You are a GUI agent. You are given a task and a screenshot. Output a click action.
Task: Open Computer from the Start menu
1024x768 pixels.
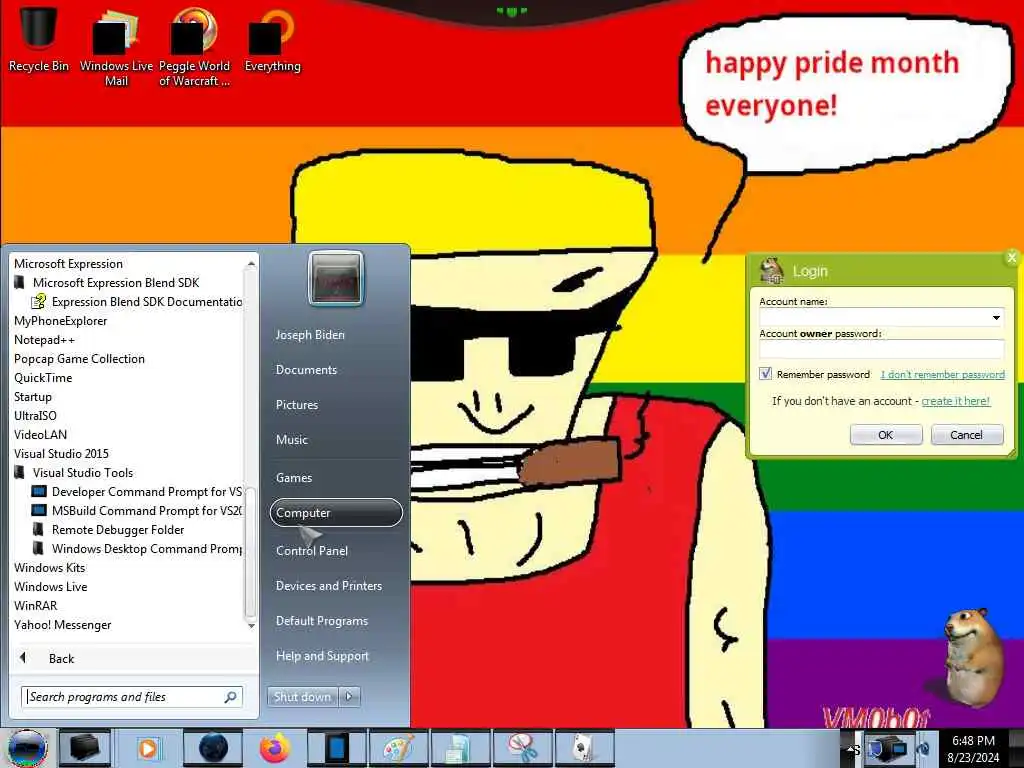point(336,513)
